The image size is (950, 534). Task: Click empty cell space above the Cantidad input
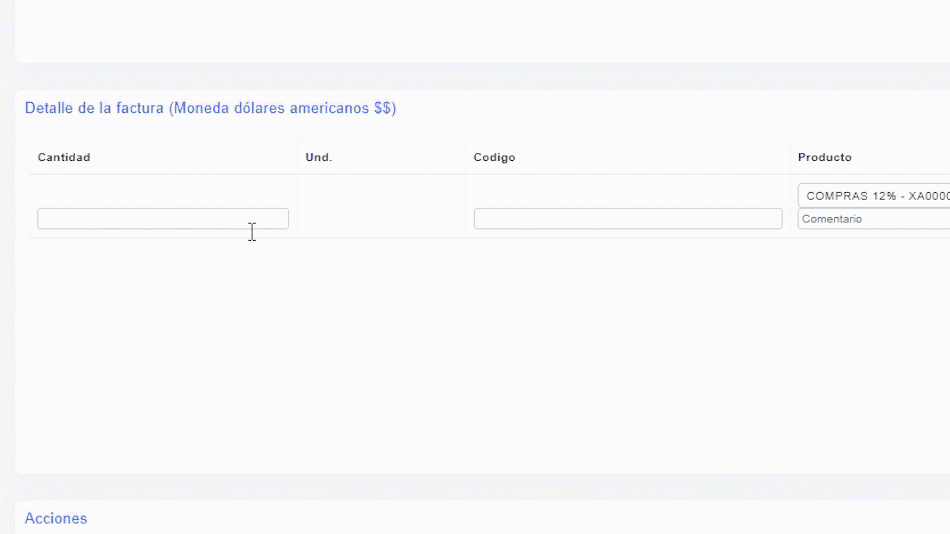click(x=162, y=191)
